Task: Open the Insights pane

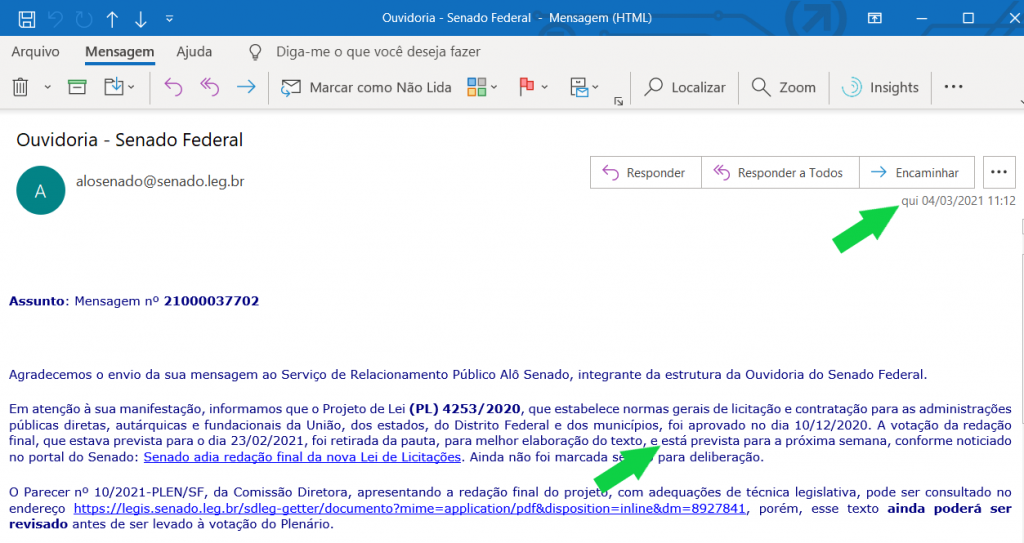Action: tap(880, 87)
